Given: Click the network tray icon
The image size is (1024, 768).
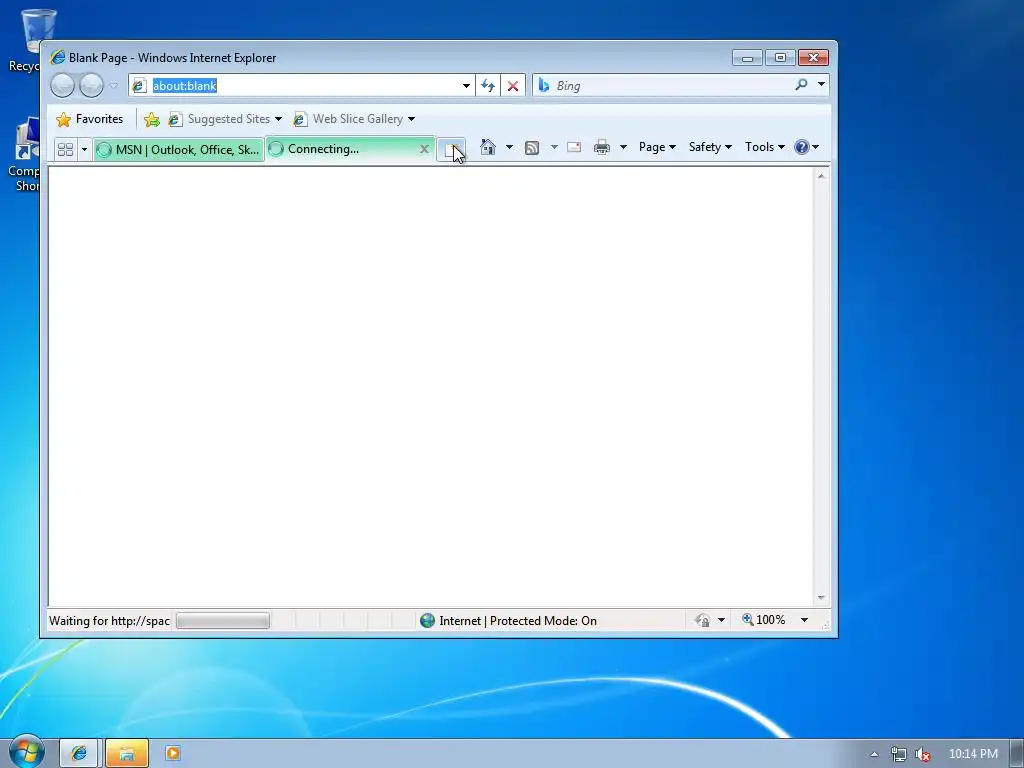Looking at the screenshot, I should (899, 754).
